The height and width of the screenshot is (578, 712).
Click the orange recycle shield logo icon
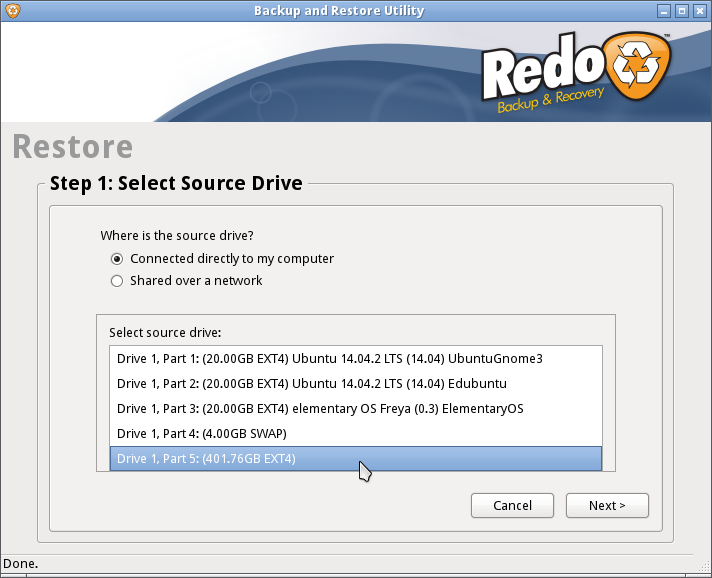coord(639,76)
